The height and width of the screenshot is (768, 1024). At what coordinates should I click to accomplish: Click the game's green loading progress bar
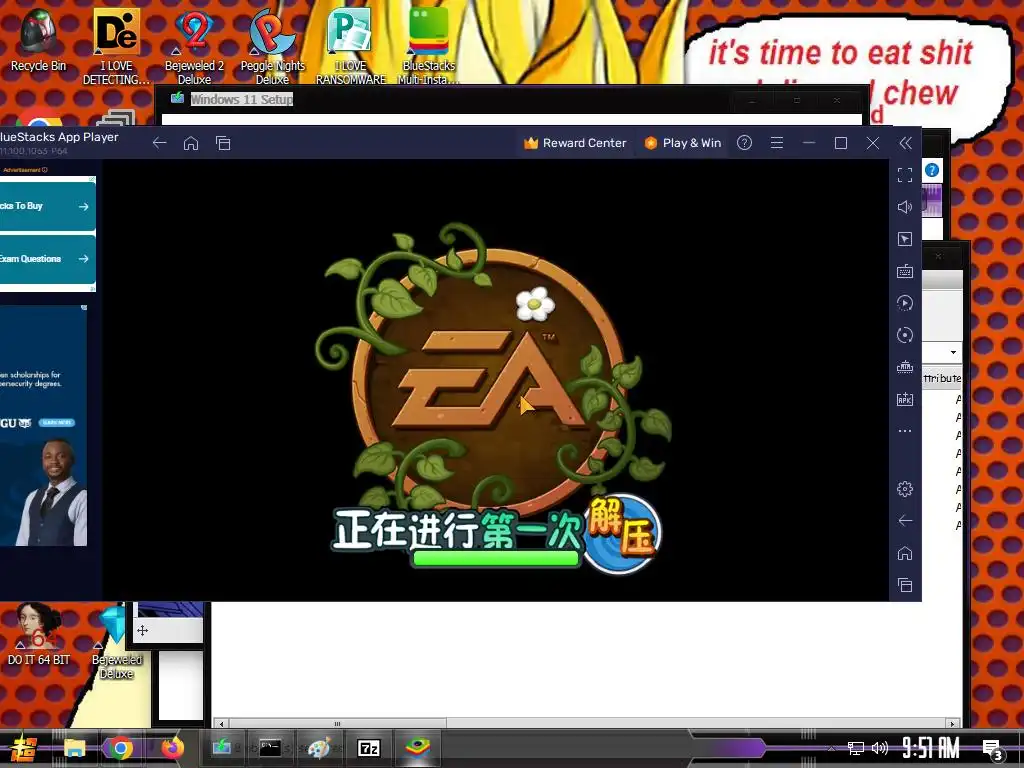pos(496,558)
